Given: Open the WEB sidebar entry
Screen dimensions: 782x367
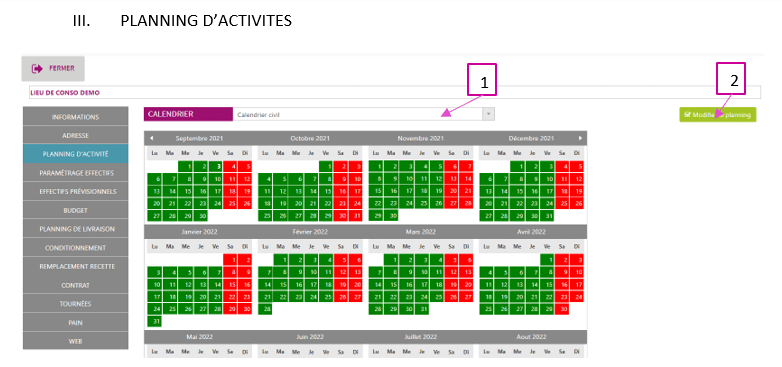Looking at the screenshot, I should point(75,341).
